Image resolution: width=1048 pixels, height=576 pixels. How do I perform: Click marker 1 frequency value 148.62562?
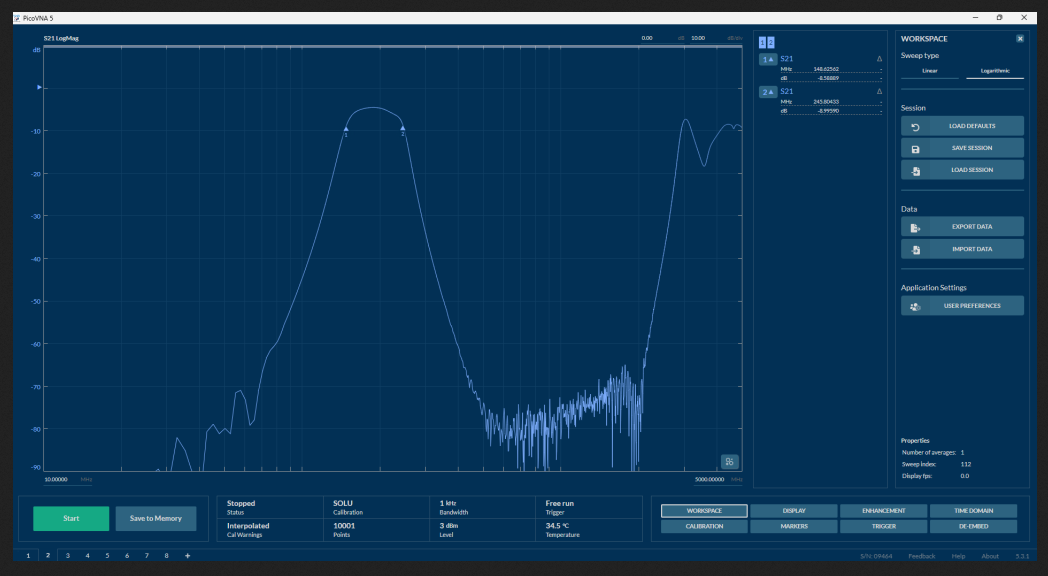pyautogui.click(x=826, y=69)
